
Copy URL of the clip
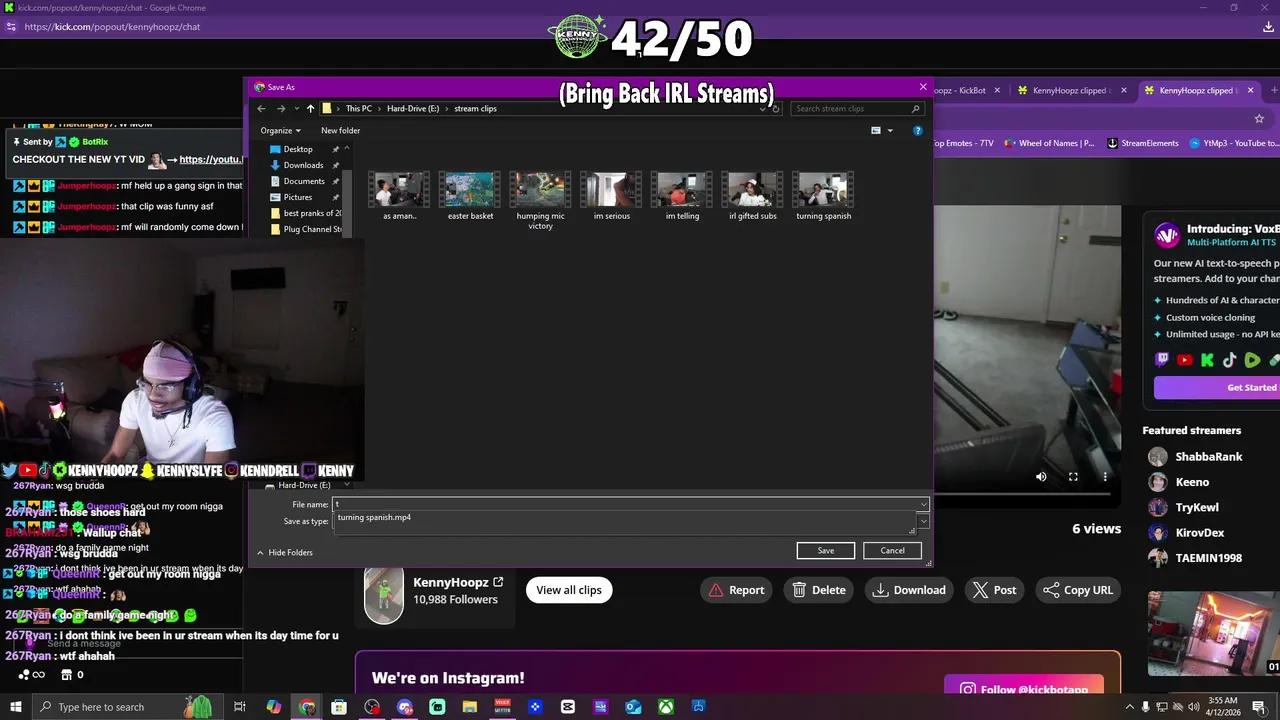(x=1078, y=590)
